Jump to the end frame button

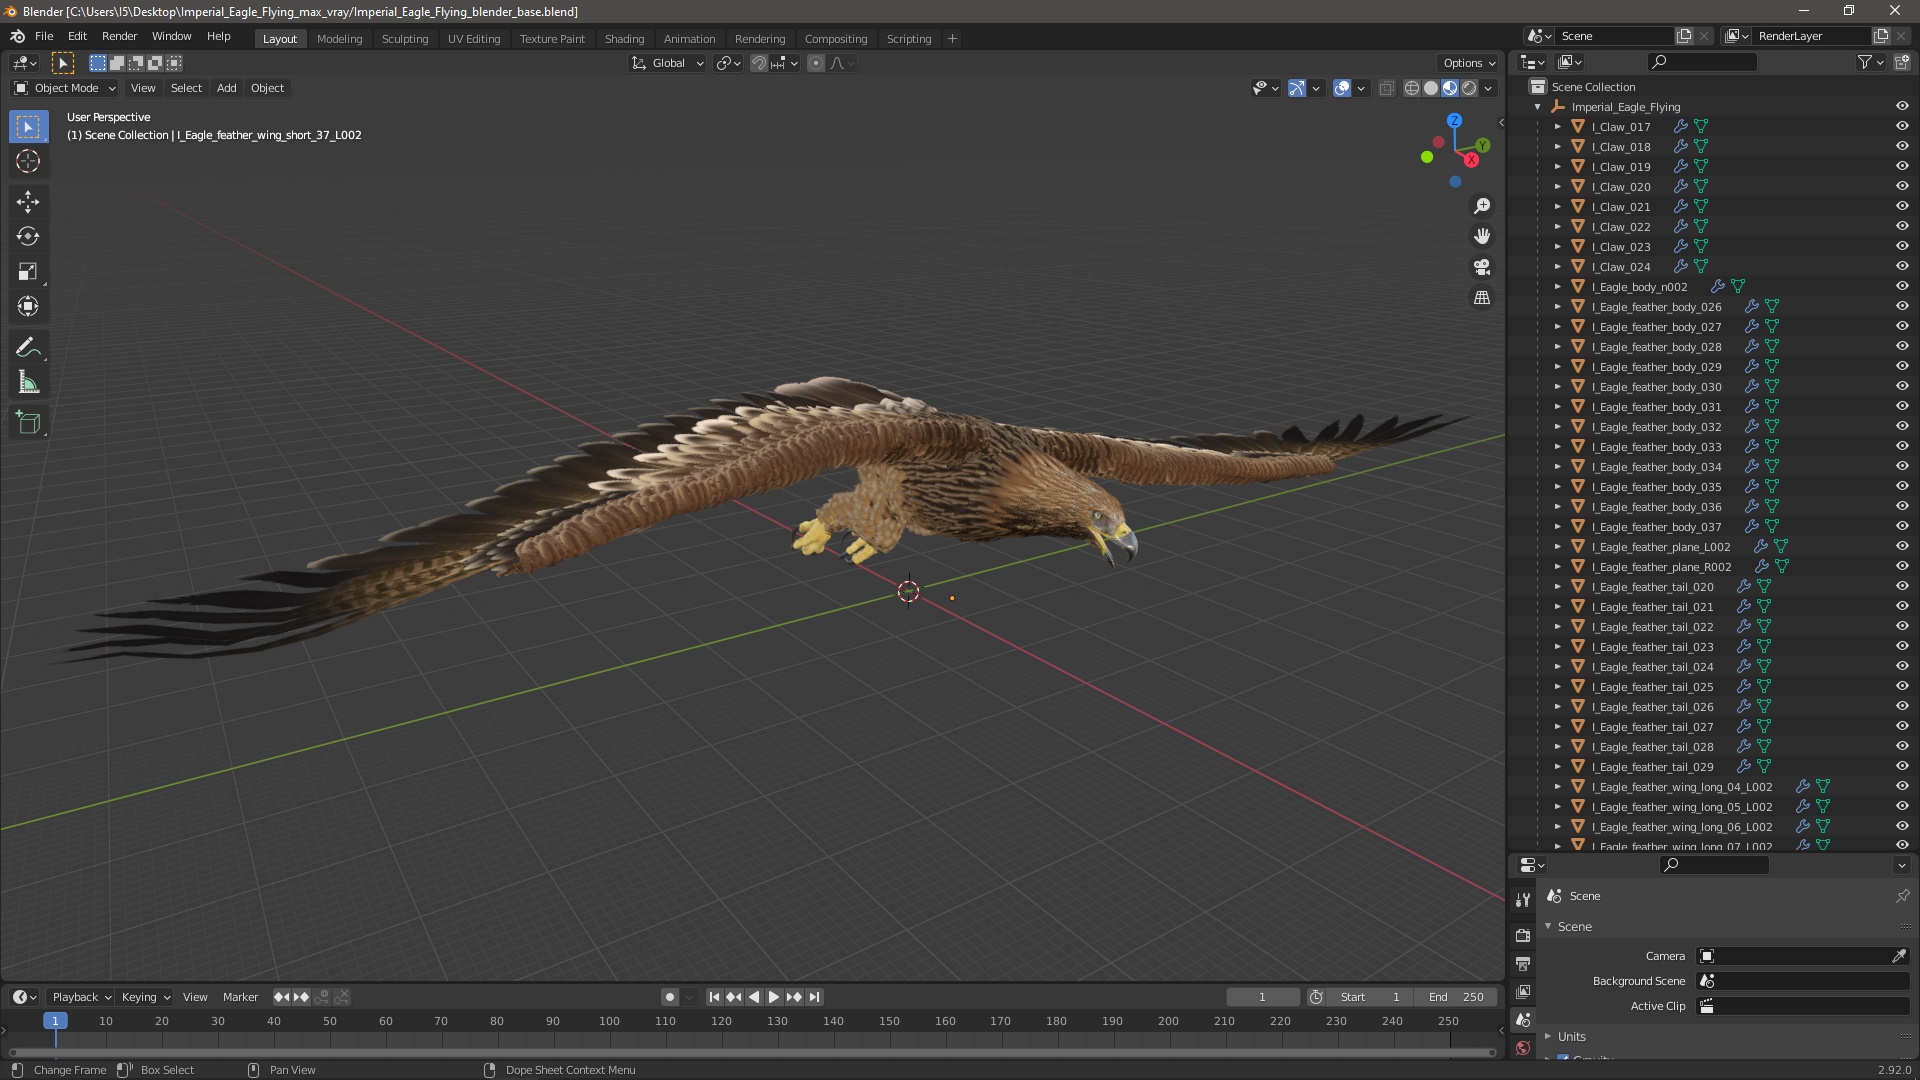click(815, 997)
